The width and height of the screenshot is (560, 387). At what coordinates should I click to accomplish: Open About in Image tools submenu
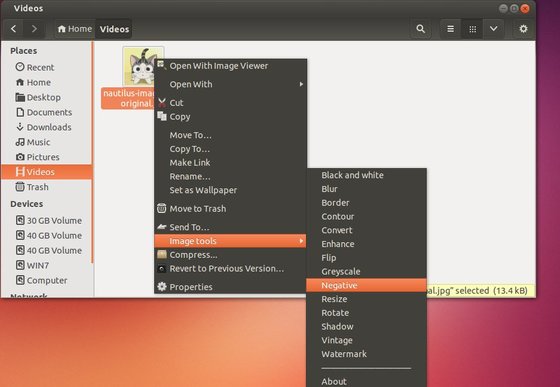click(x=366, y=381)
